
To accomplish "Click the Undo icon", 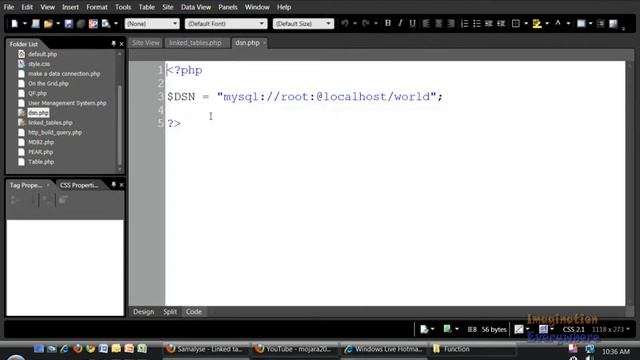I will click(345, 24).
